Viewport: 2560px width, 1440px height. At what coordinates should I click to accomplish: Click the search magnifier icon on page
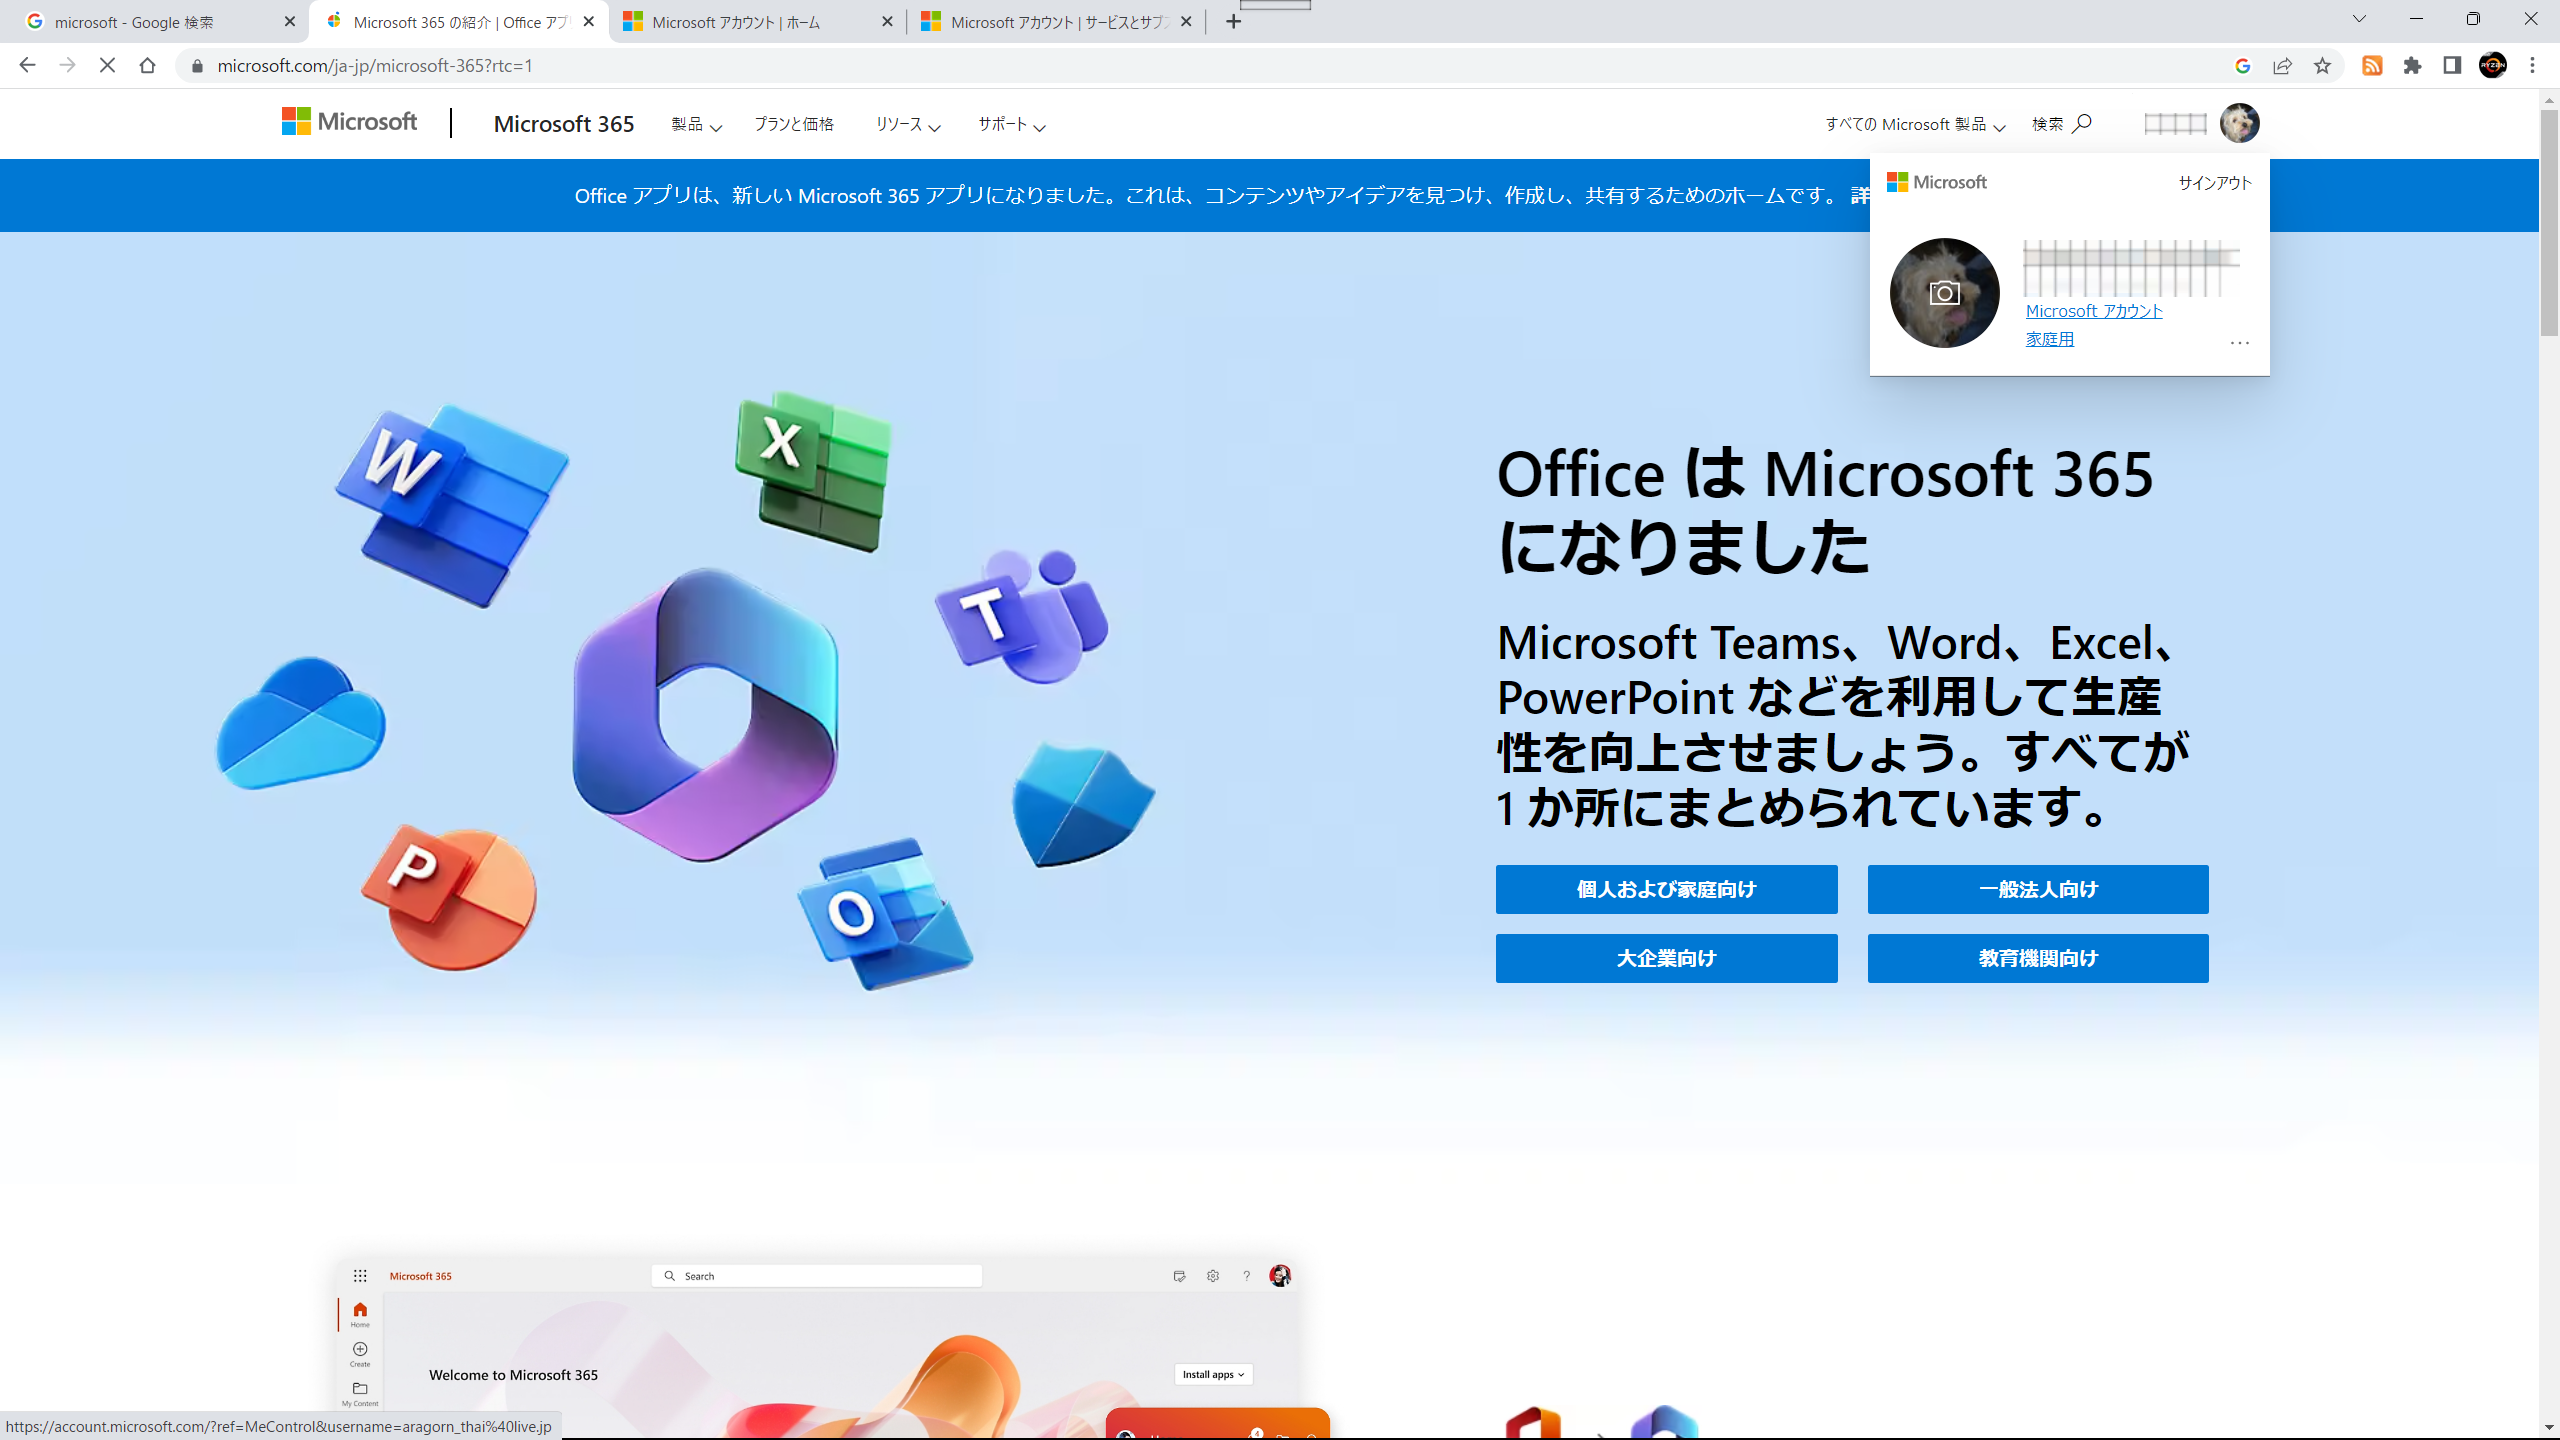[x=2082, y=123]
